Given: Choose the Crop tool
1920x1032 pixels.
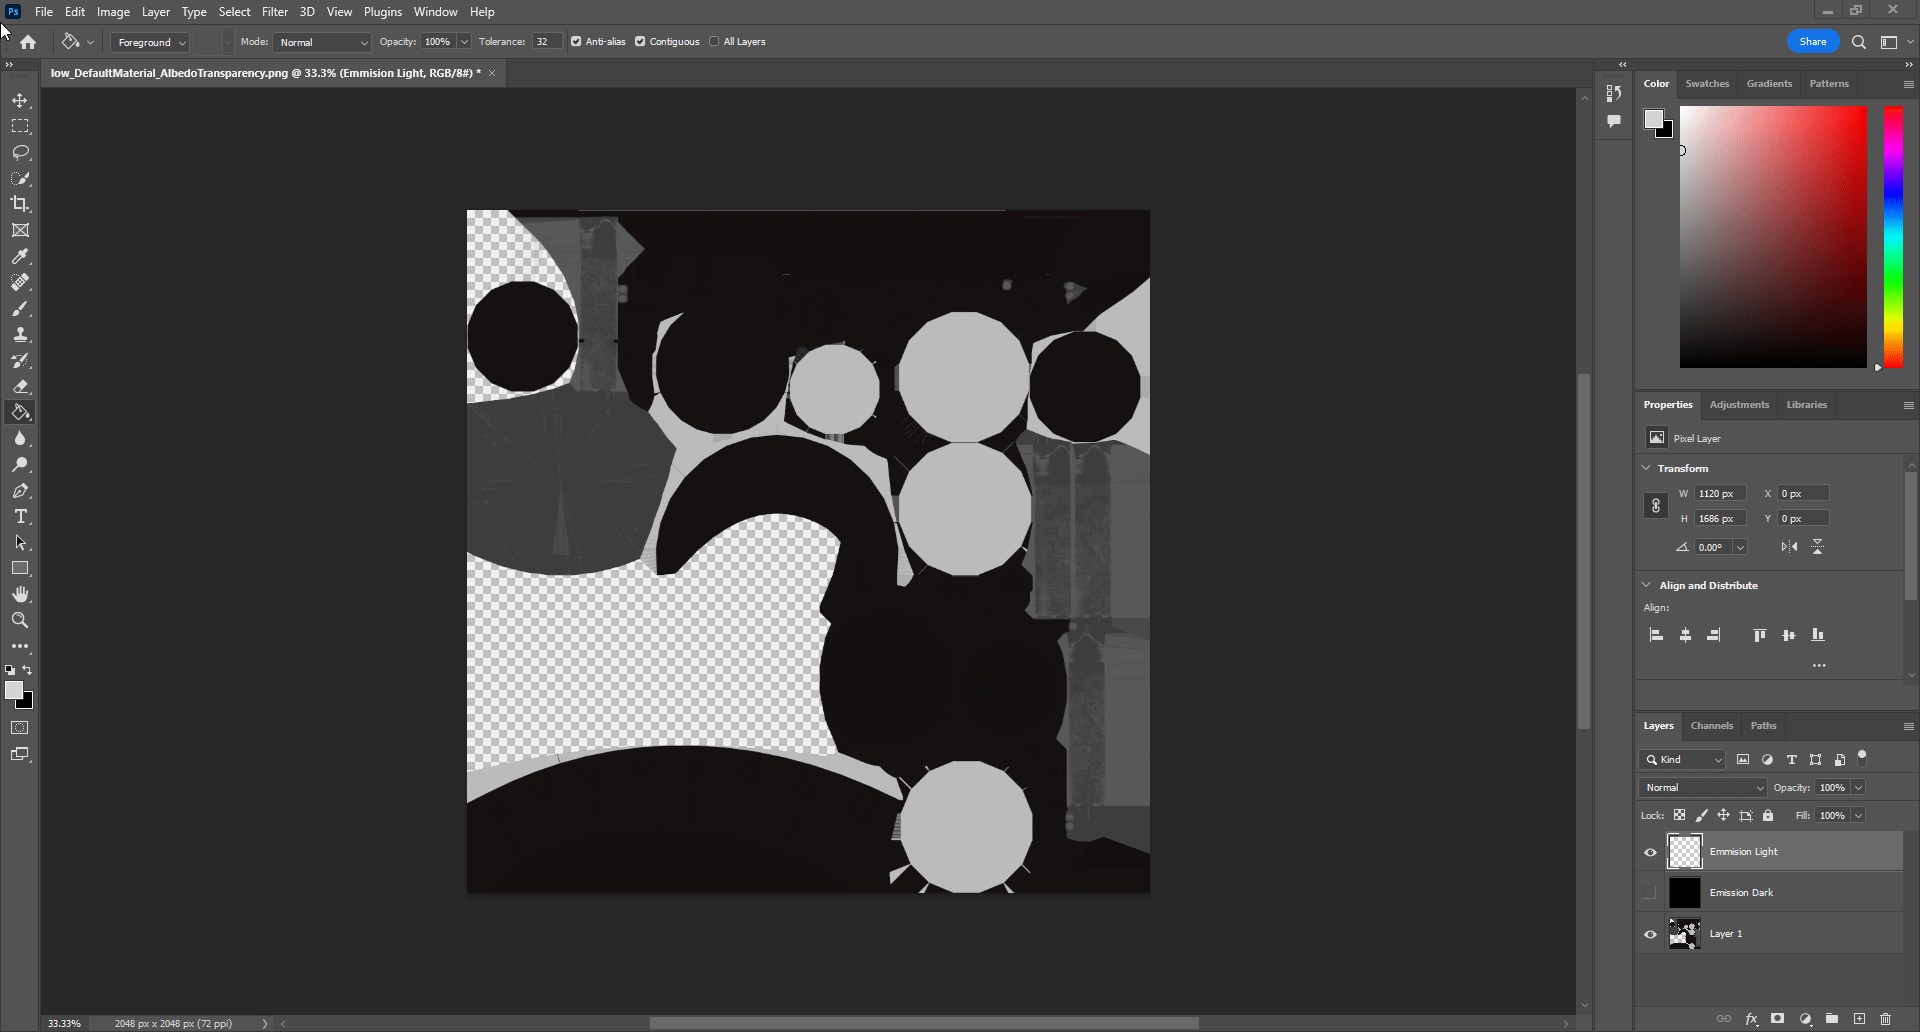Looking at the screenshot, I should point(20,204).
